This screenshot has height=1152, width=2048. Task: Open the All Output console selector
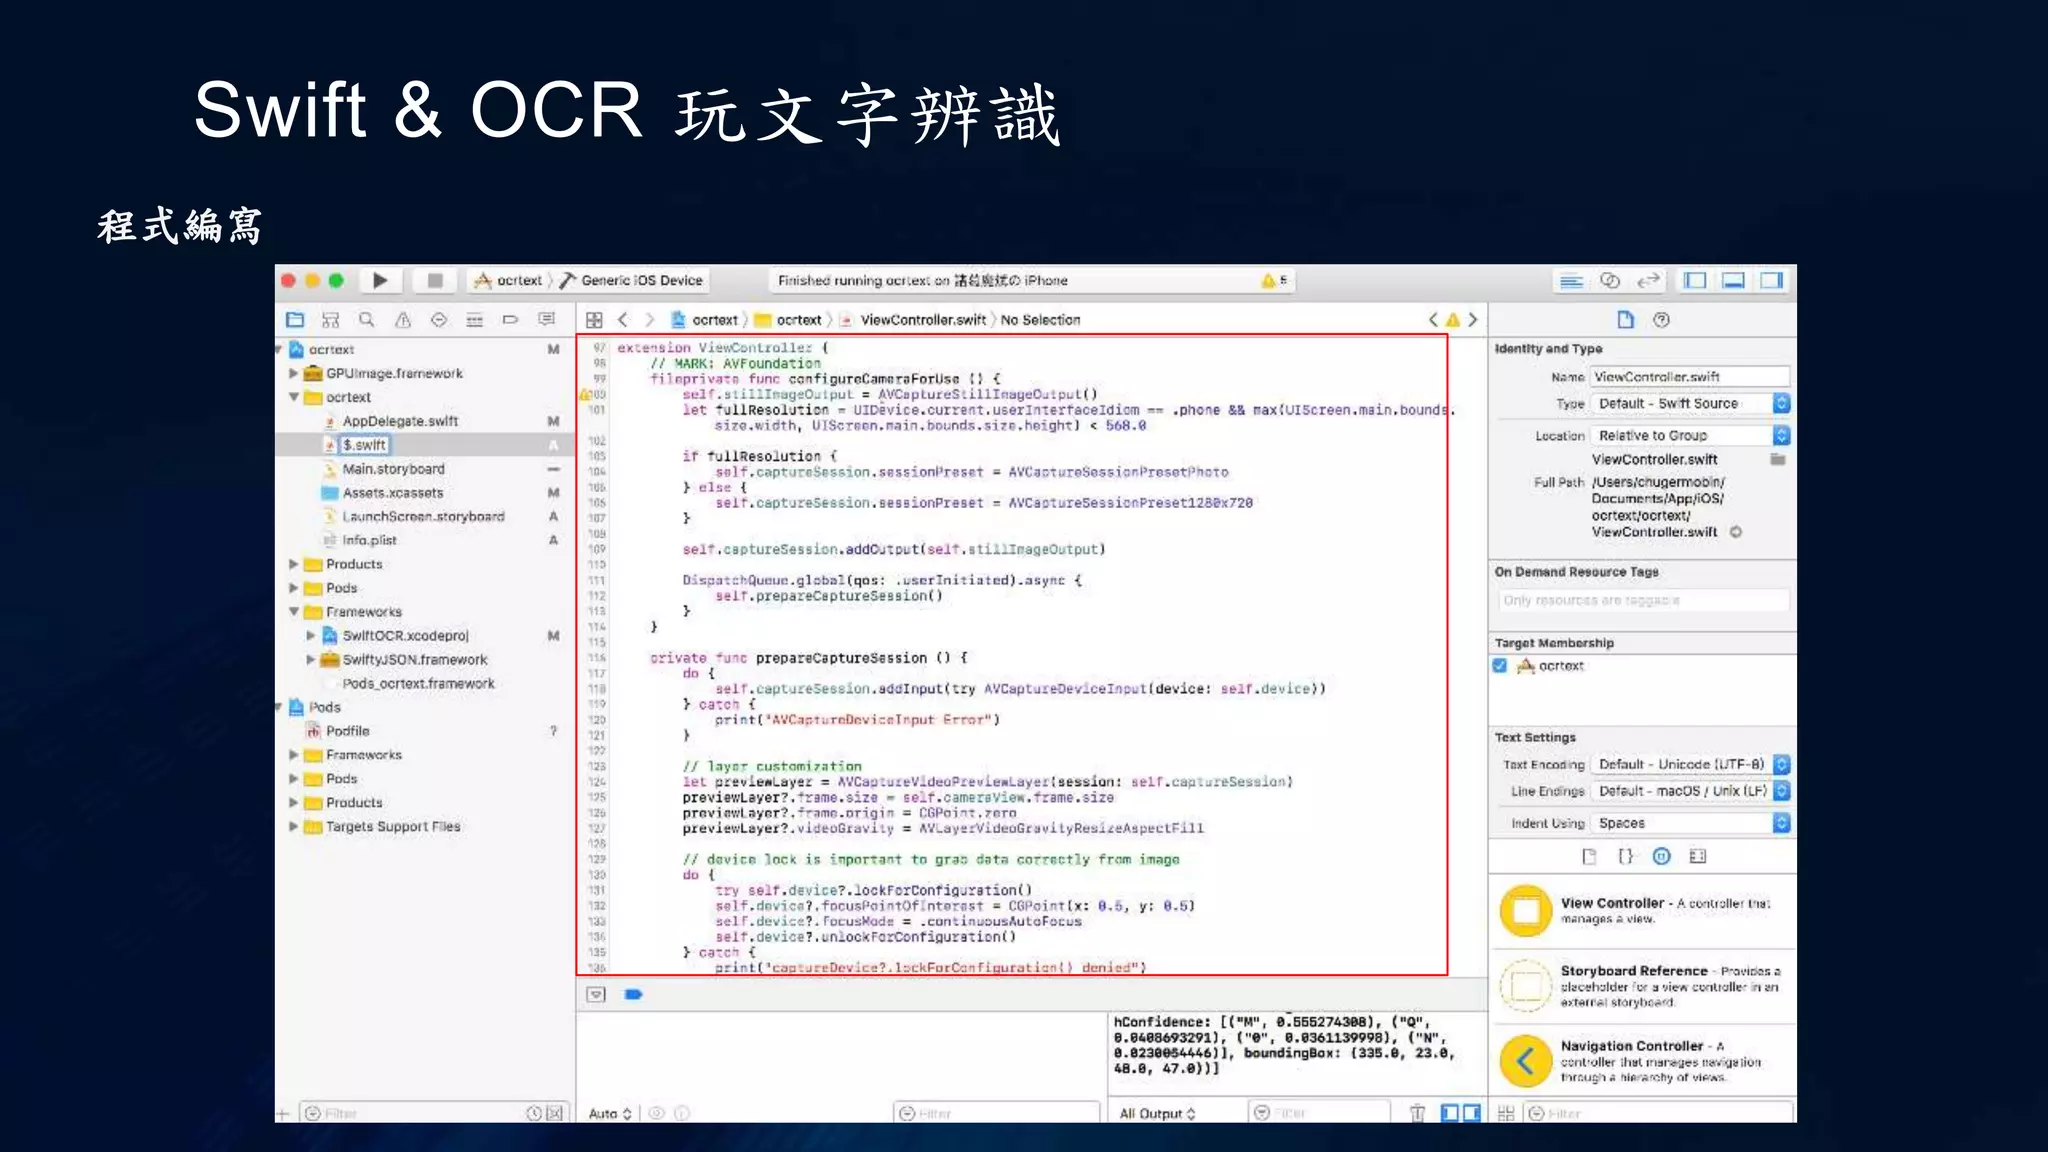click(1158, 1113)
